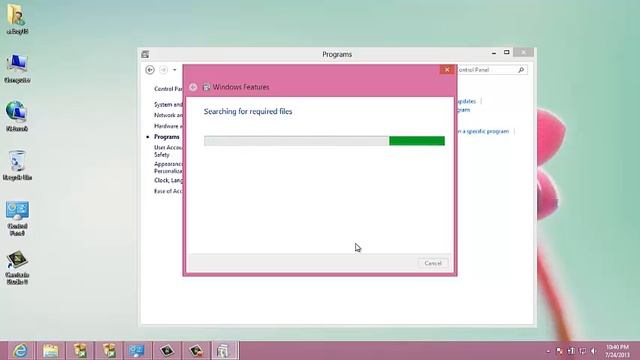The image size is (640, 360).
Task: Open the Control Panel desktop icon
Action: (x=17, y=218)
